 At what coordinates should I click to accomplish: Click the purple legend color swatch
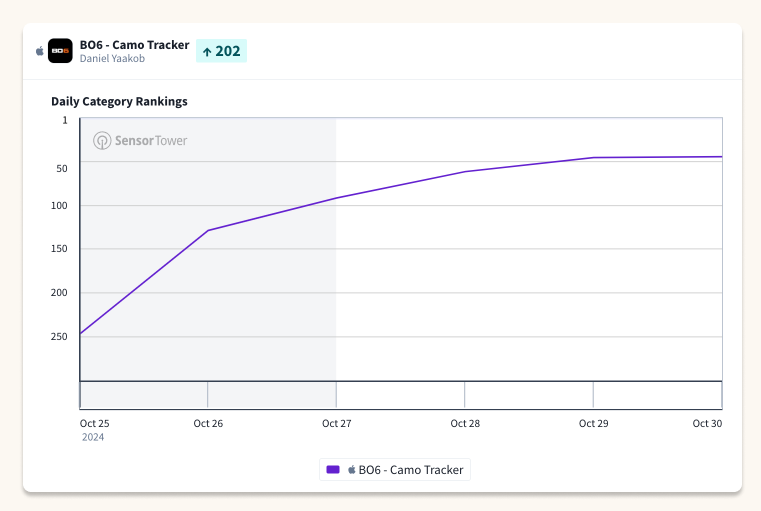[x=333, y=469]
